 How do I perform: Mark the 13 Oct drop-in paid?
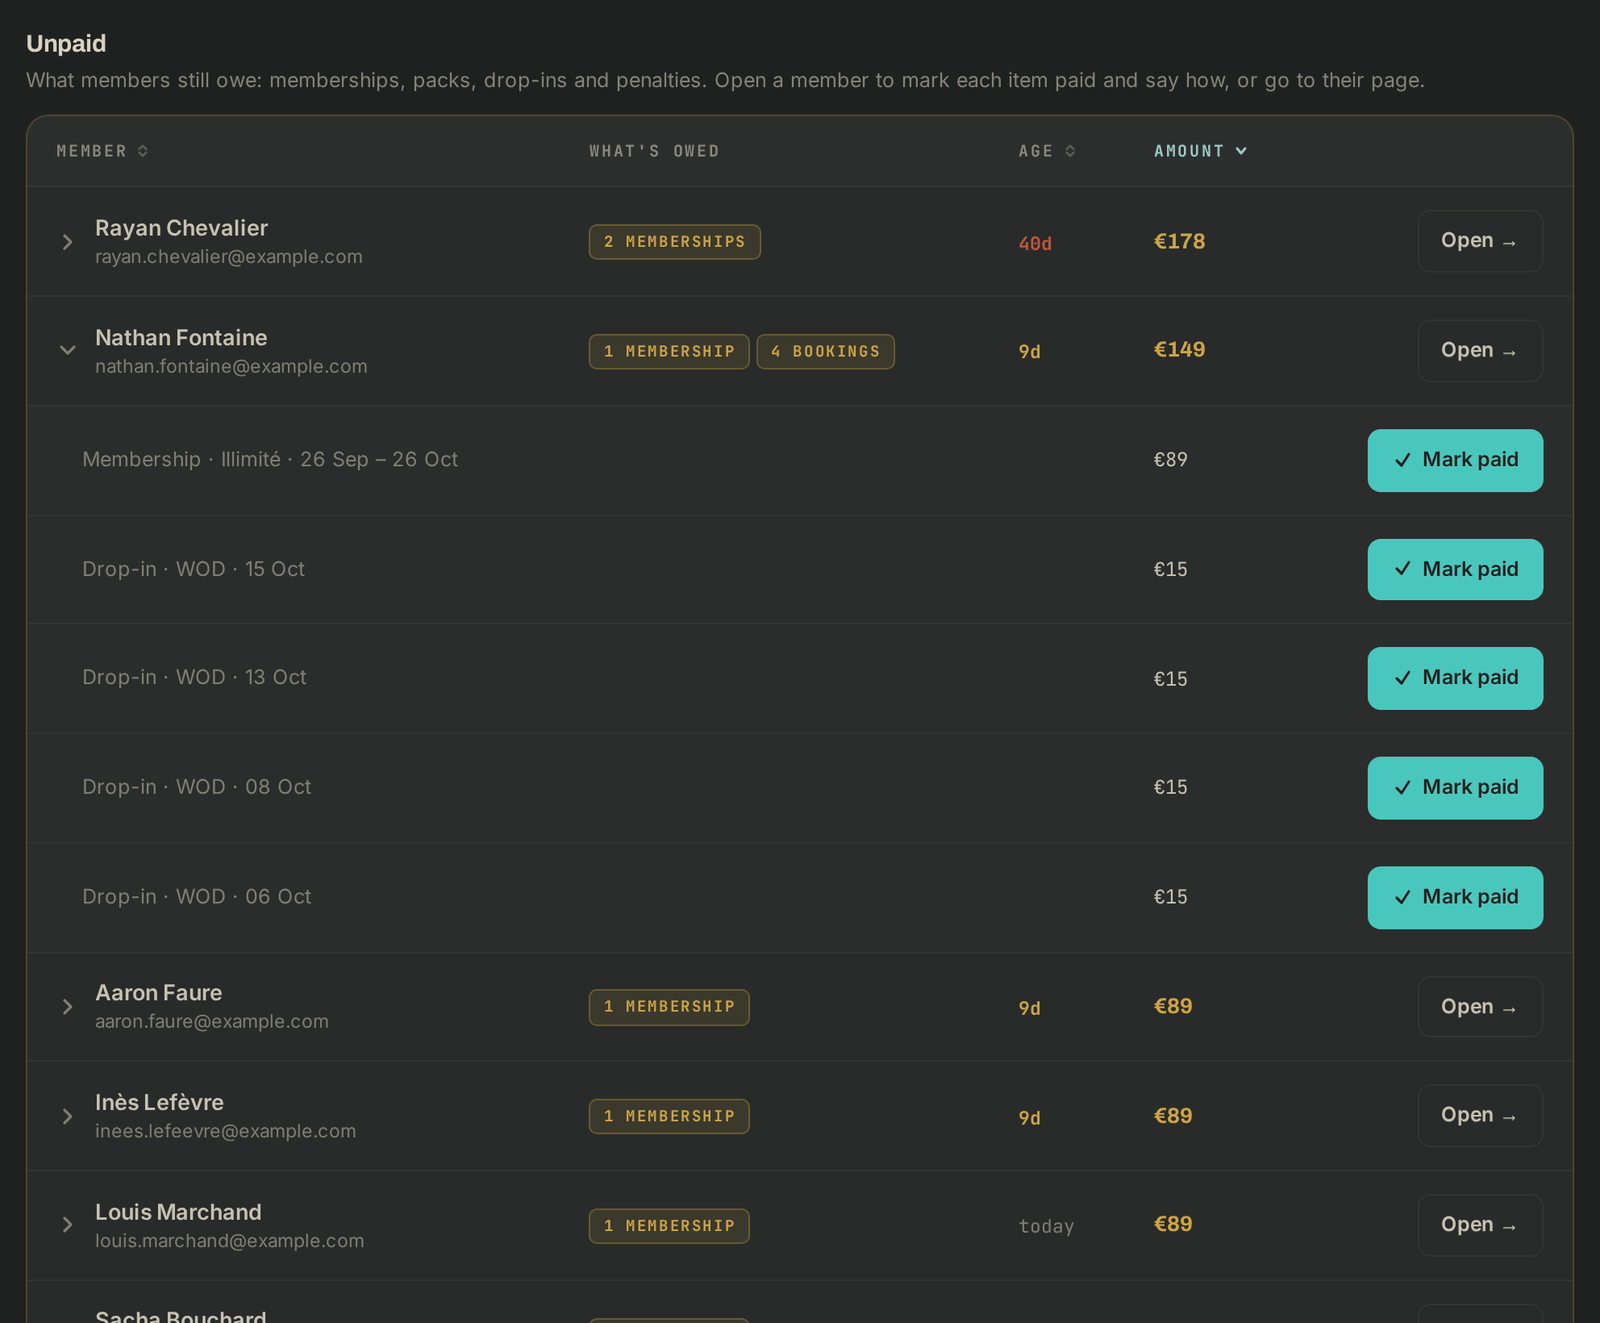click(x=1455, y=678)
